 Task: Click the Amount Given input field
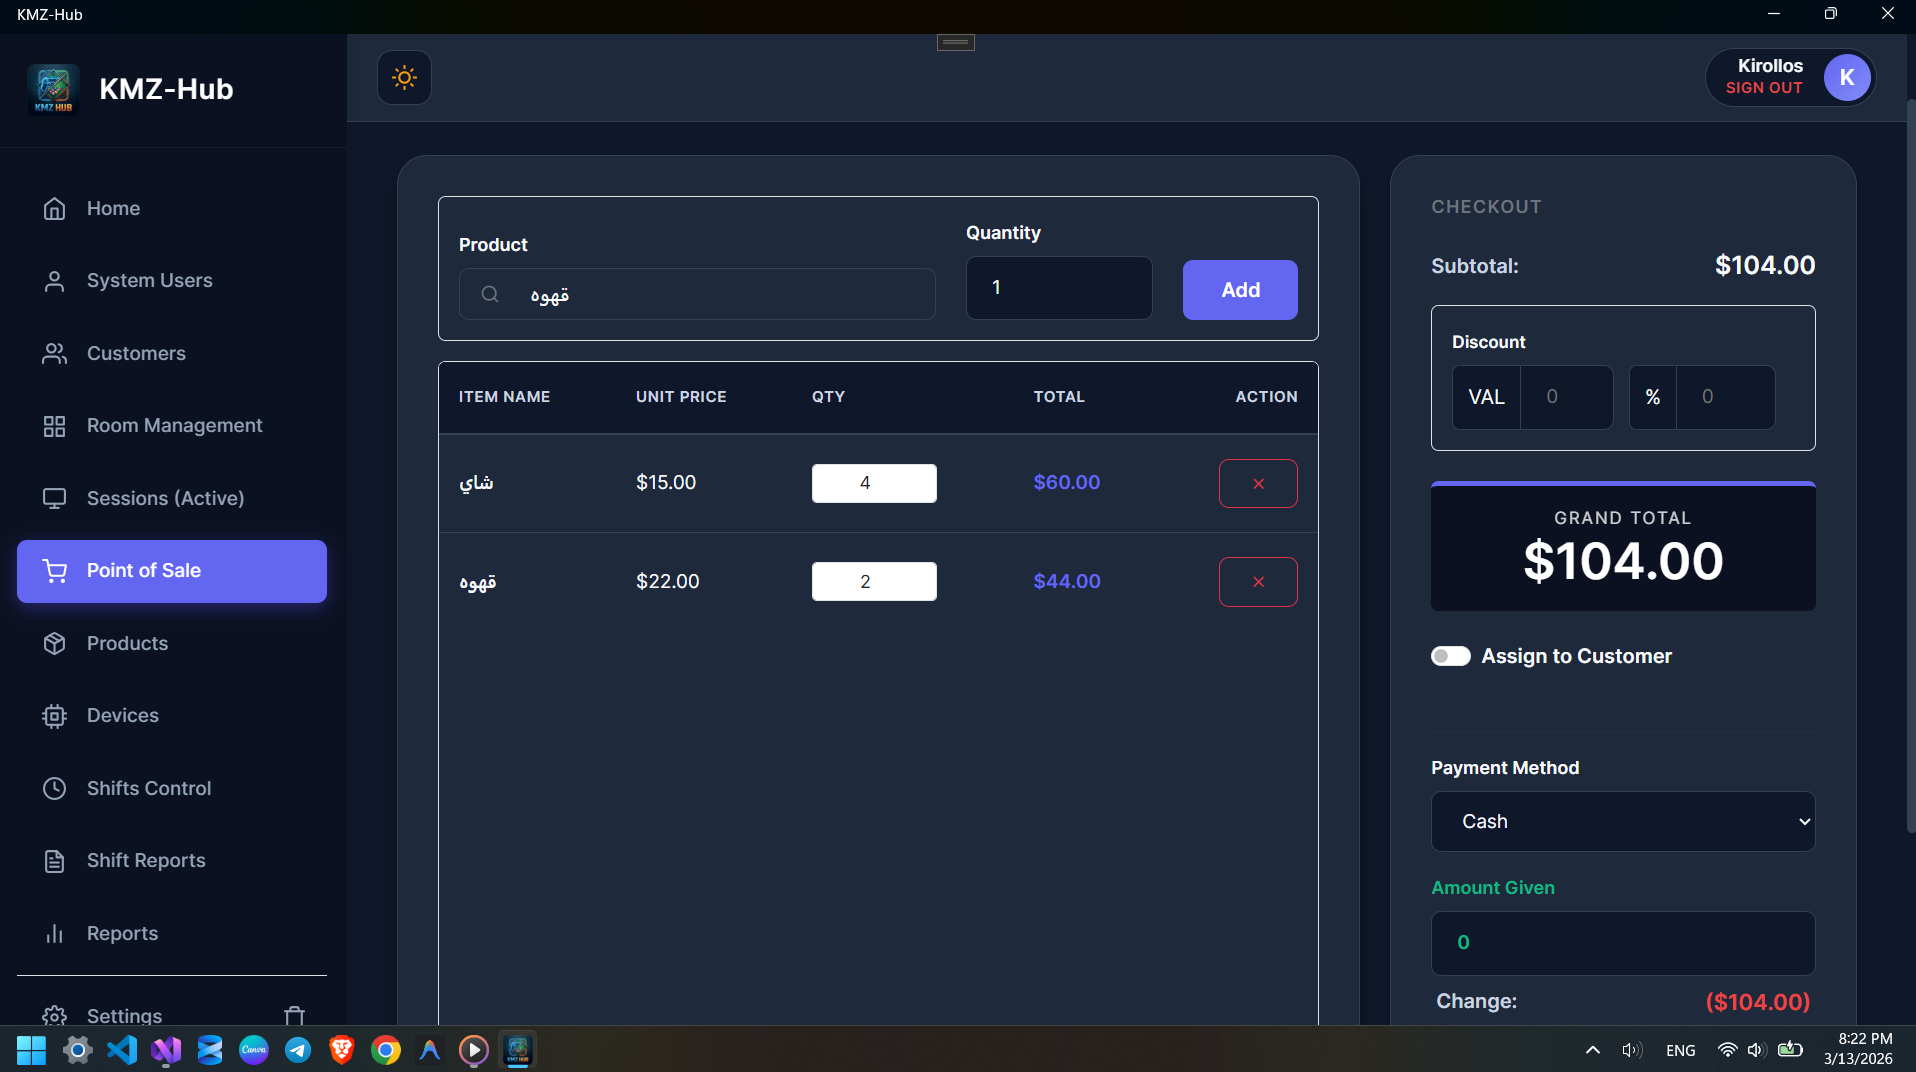(x=1621, y=942)
